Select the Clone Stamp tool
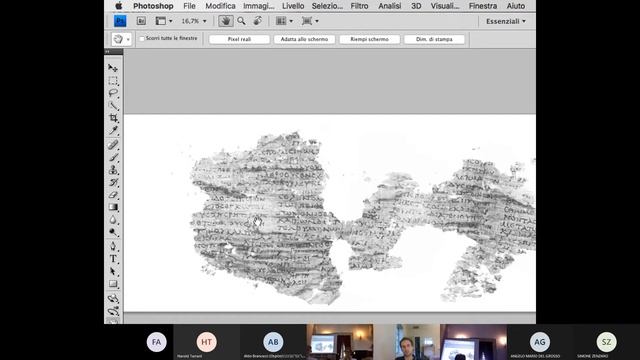The height and width of the screenshot is (360, 640). click(x=113, y=170)
